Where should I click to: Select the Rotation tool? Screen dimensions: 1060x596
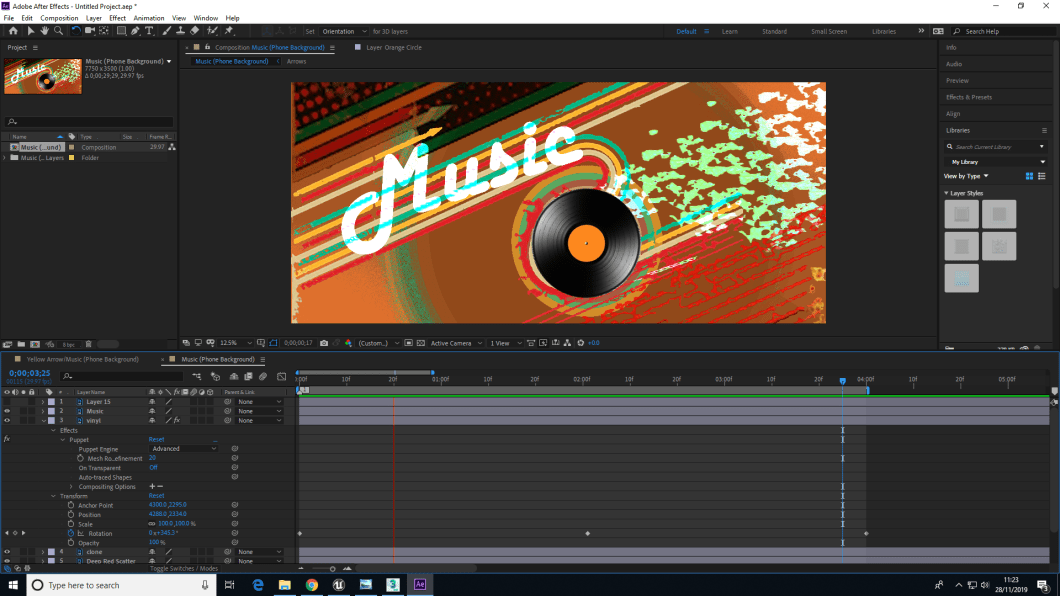click(75, 30)
